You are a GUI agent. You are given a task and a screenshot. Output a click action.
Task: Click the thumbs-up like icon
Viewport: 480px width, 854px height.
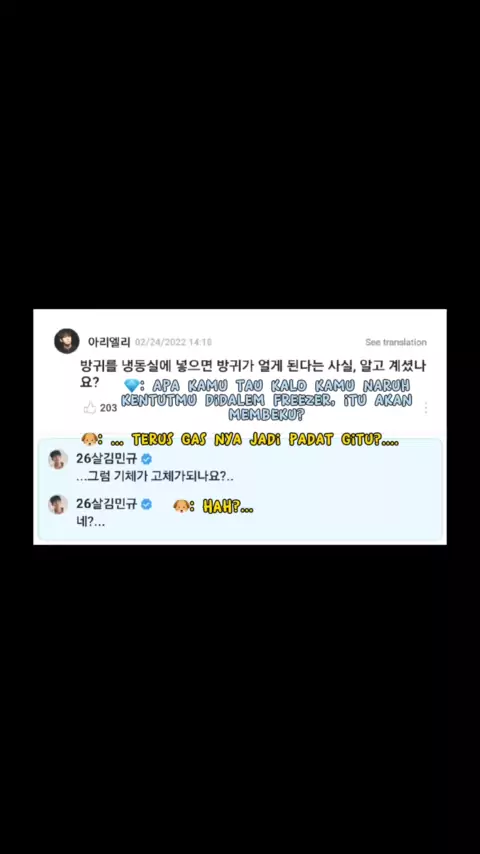[90, 407]
